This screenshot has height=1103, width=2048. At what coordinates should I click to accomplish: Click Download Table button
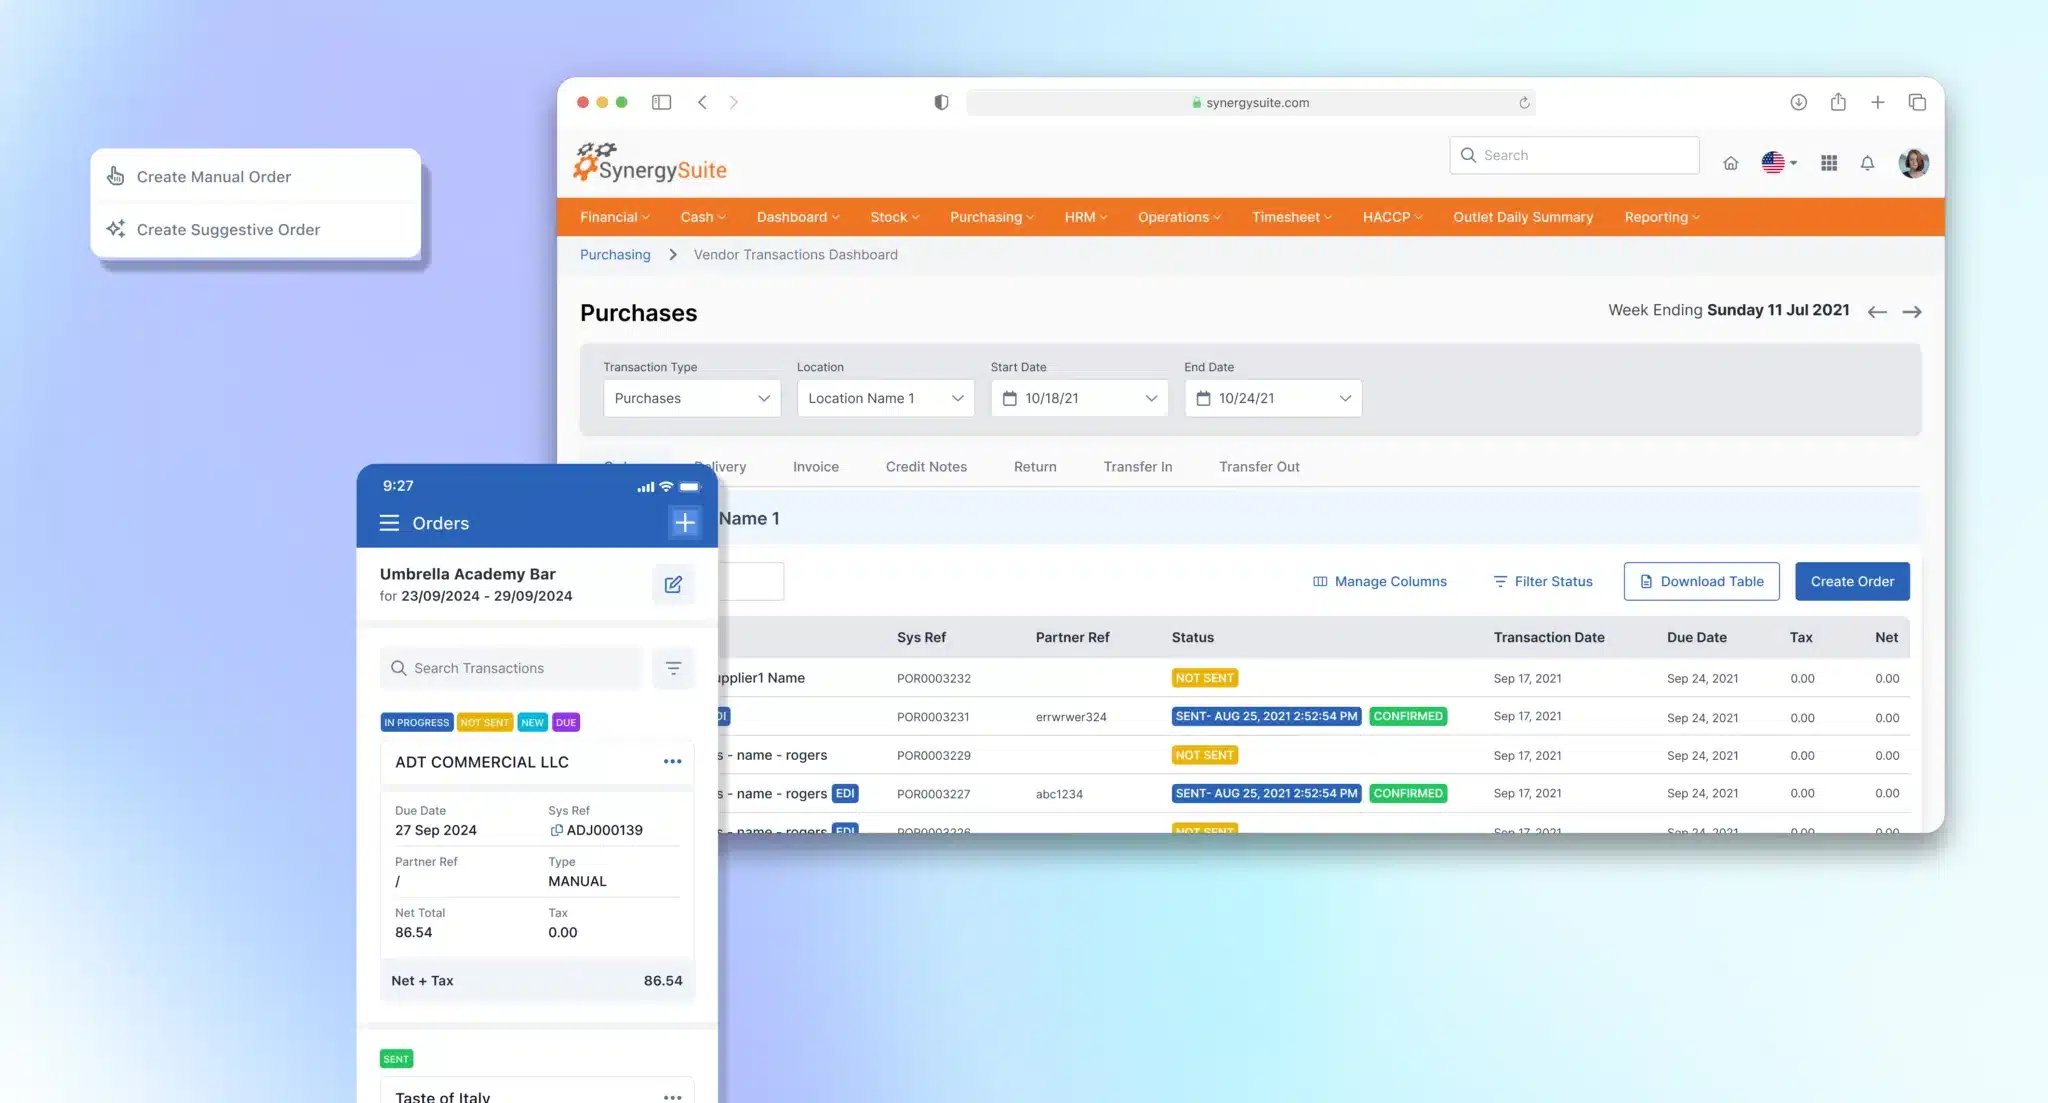point(1701,582)
